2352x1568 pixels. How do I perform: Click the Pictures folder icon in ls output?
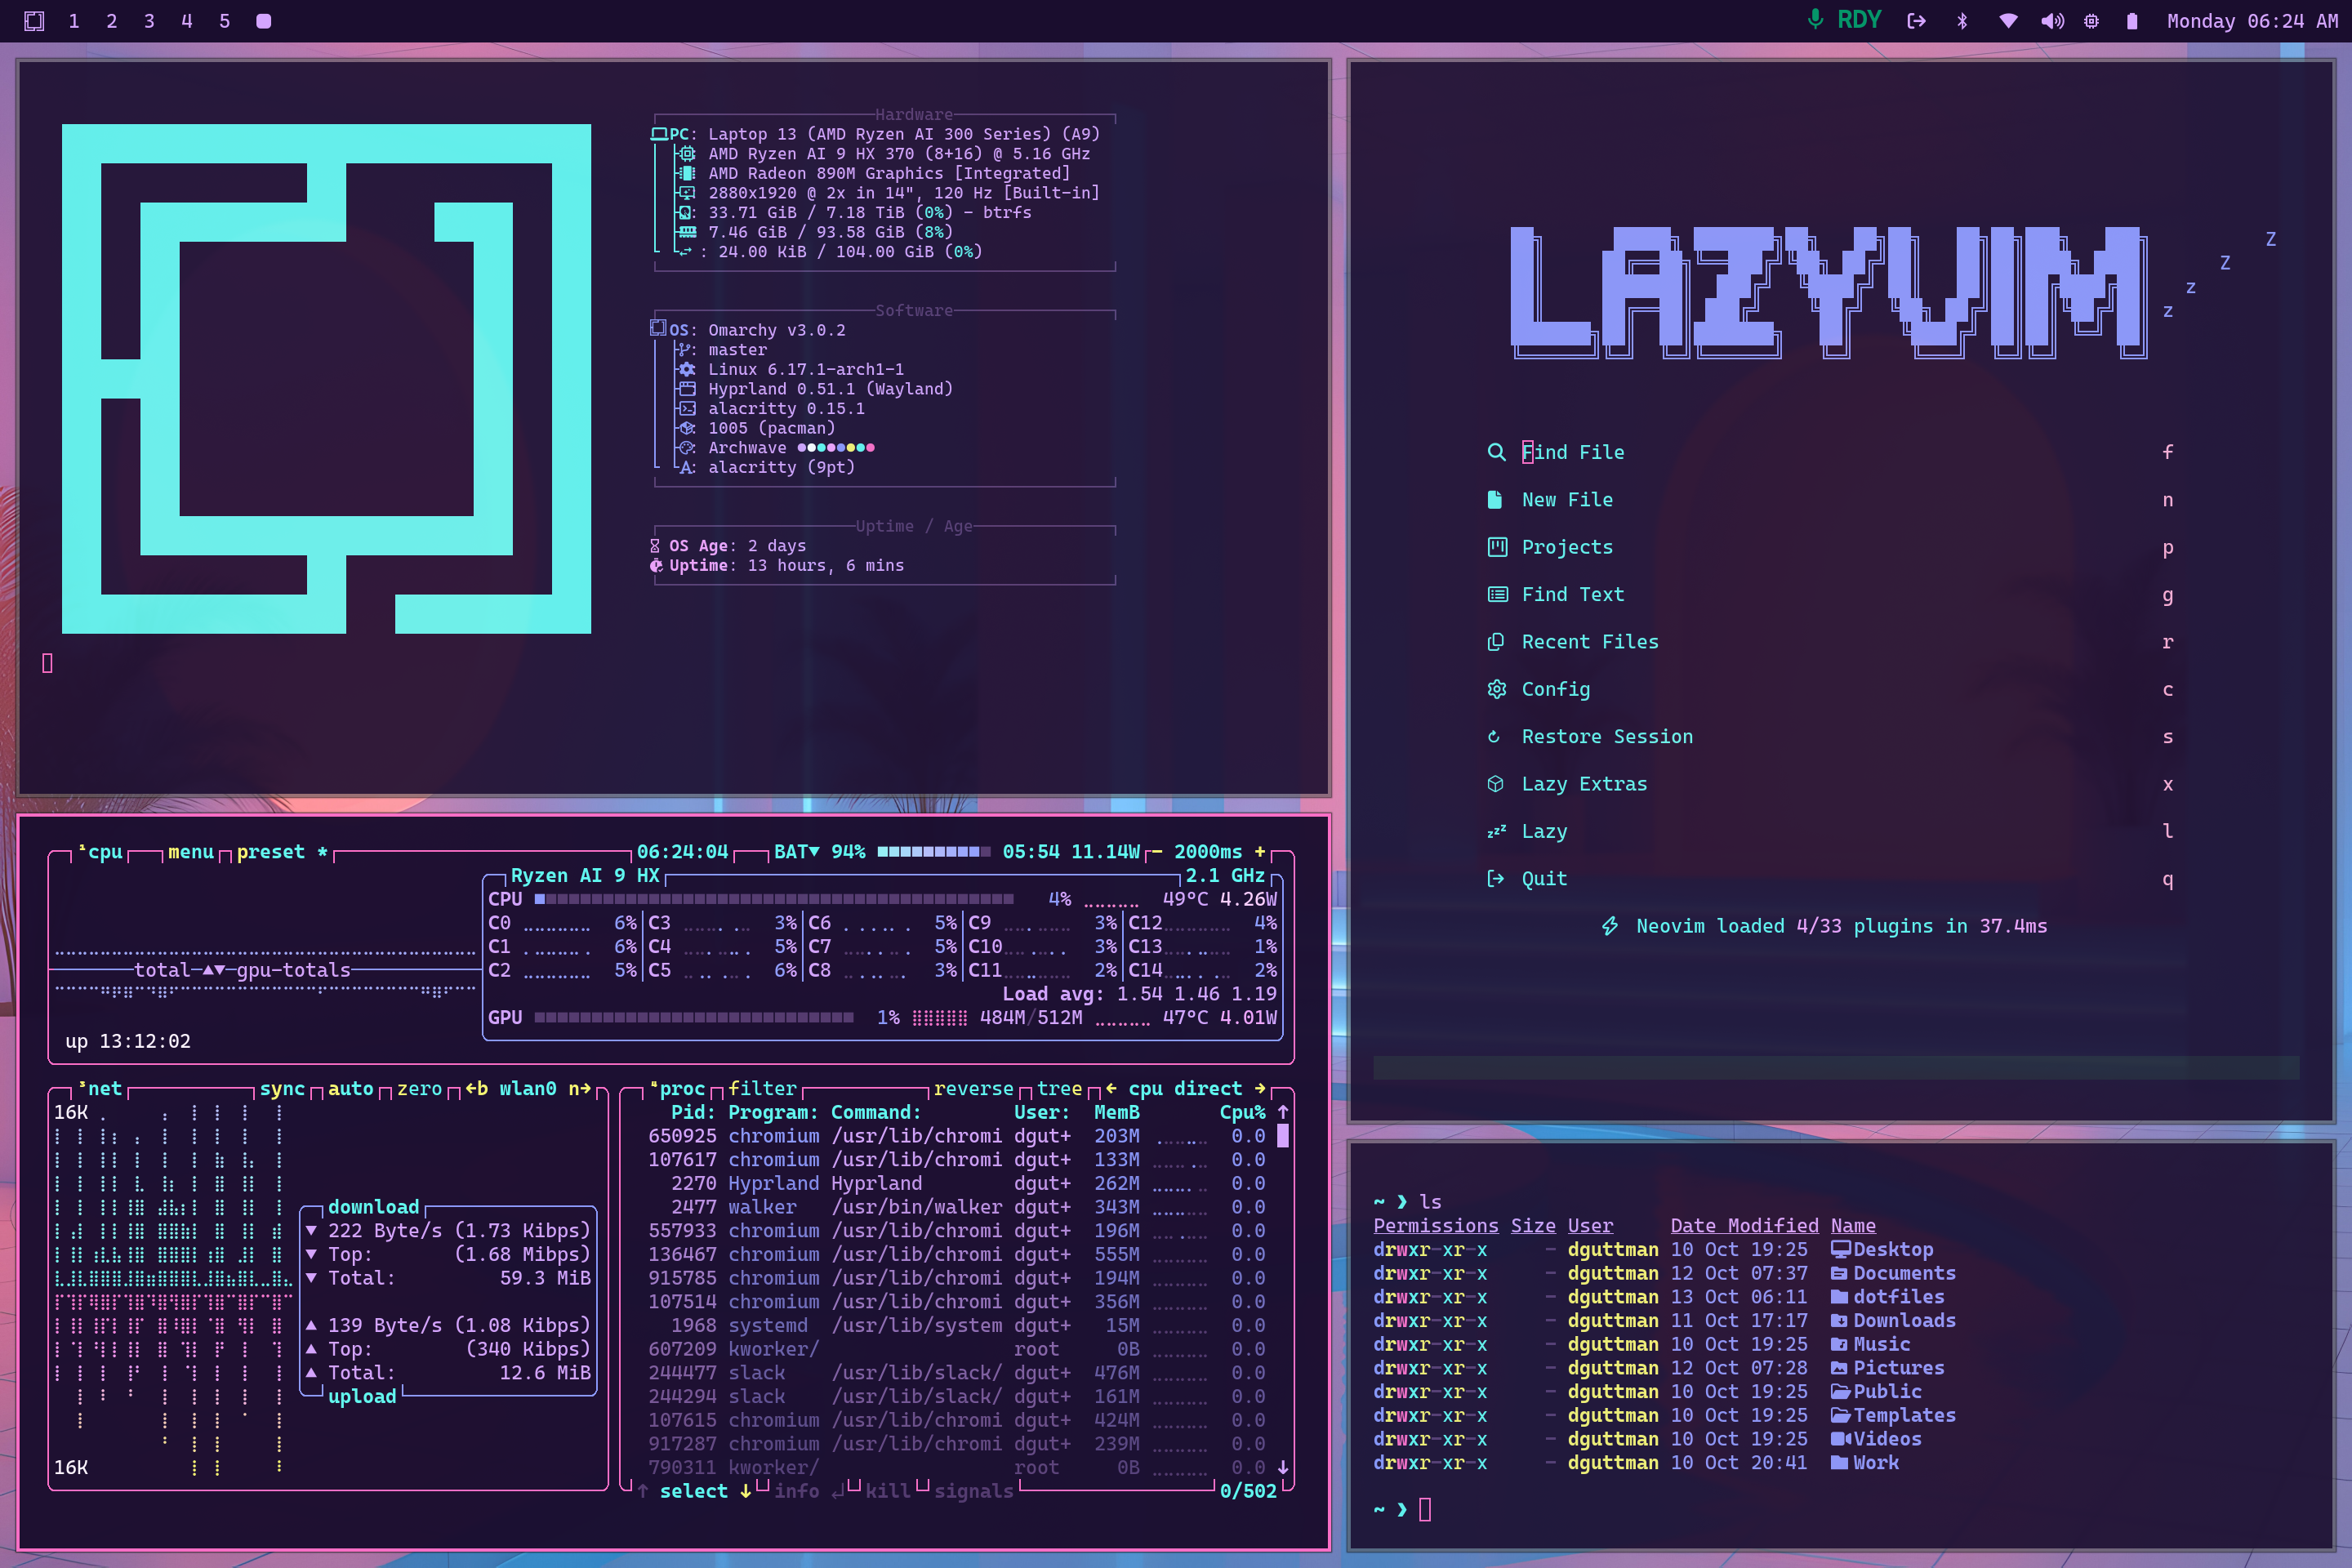1840,1368
